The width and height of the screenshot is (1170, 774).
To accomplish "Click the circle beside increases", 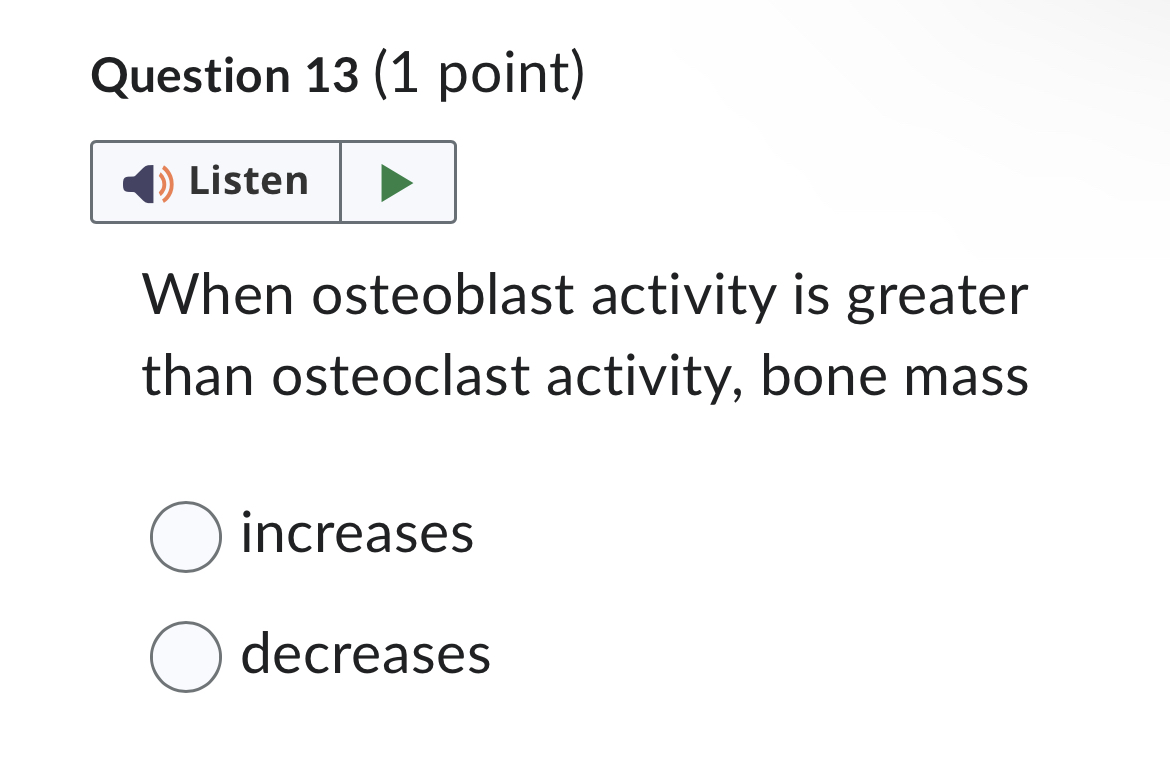I will 187,536.
